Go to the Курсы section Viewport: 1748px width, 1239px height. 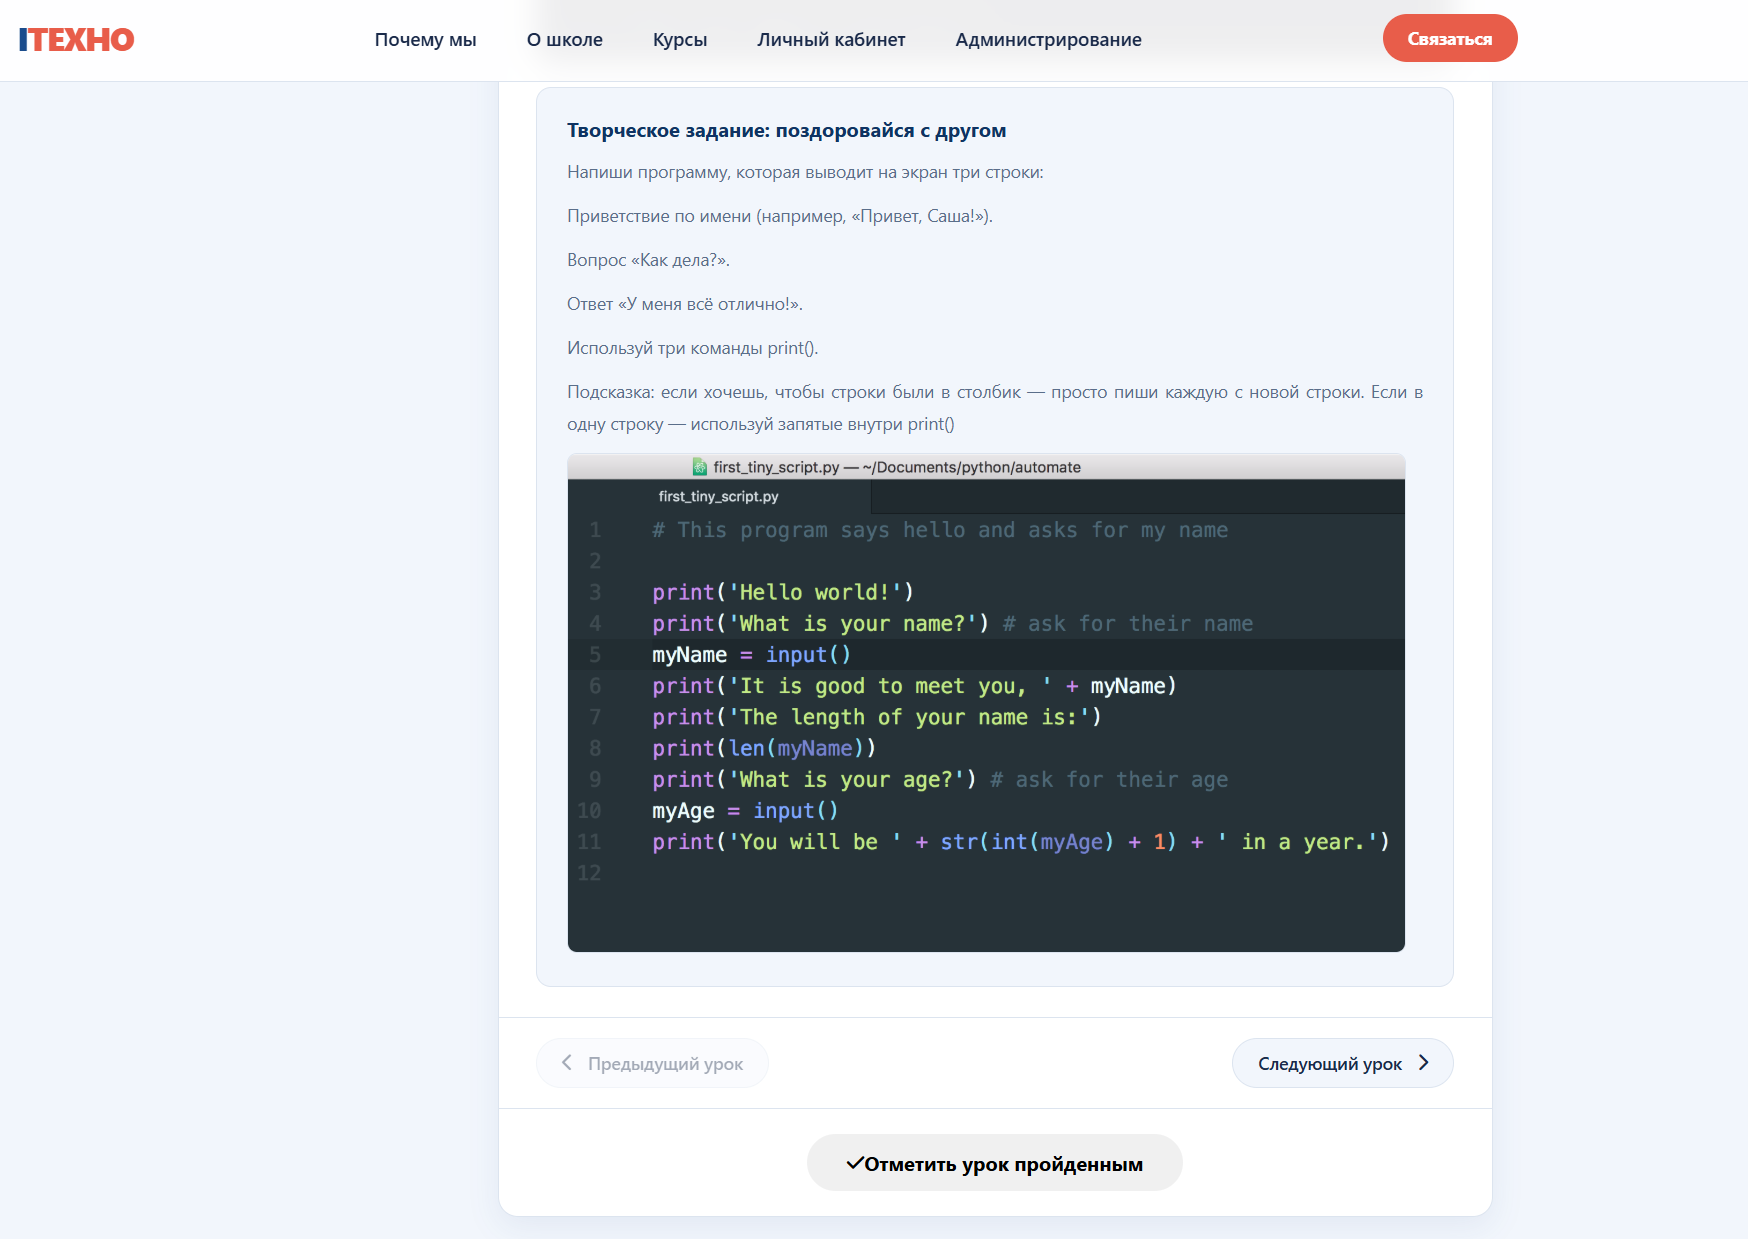pyautogui.click(x=680, y=40)
